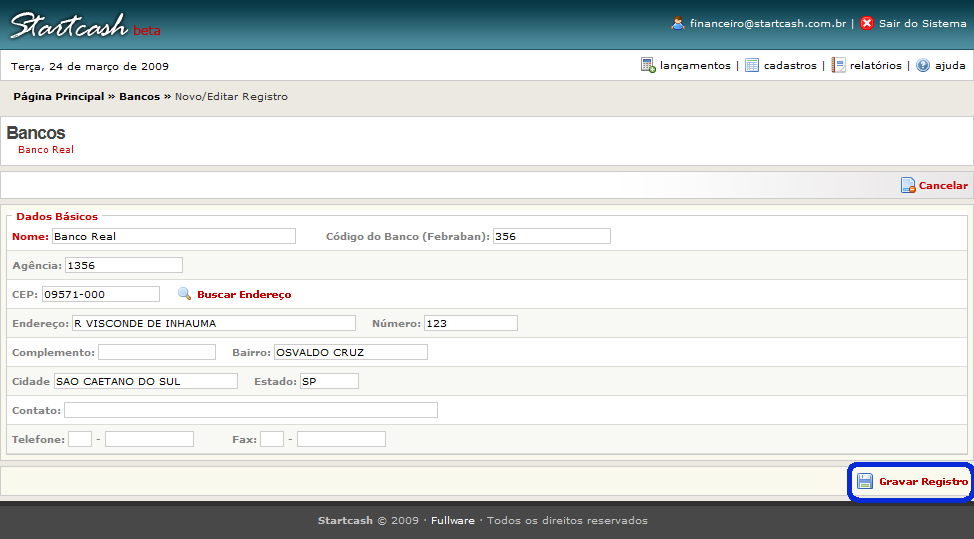Click the lançamentos calculator icon

[648, 65]
